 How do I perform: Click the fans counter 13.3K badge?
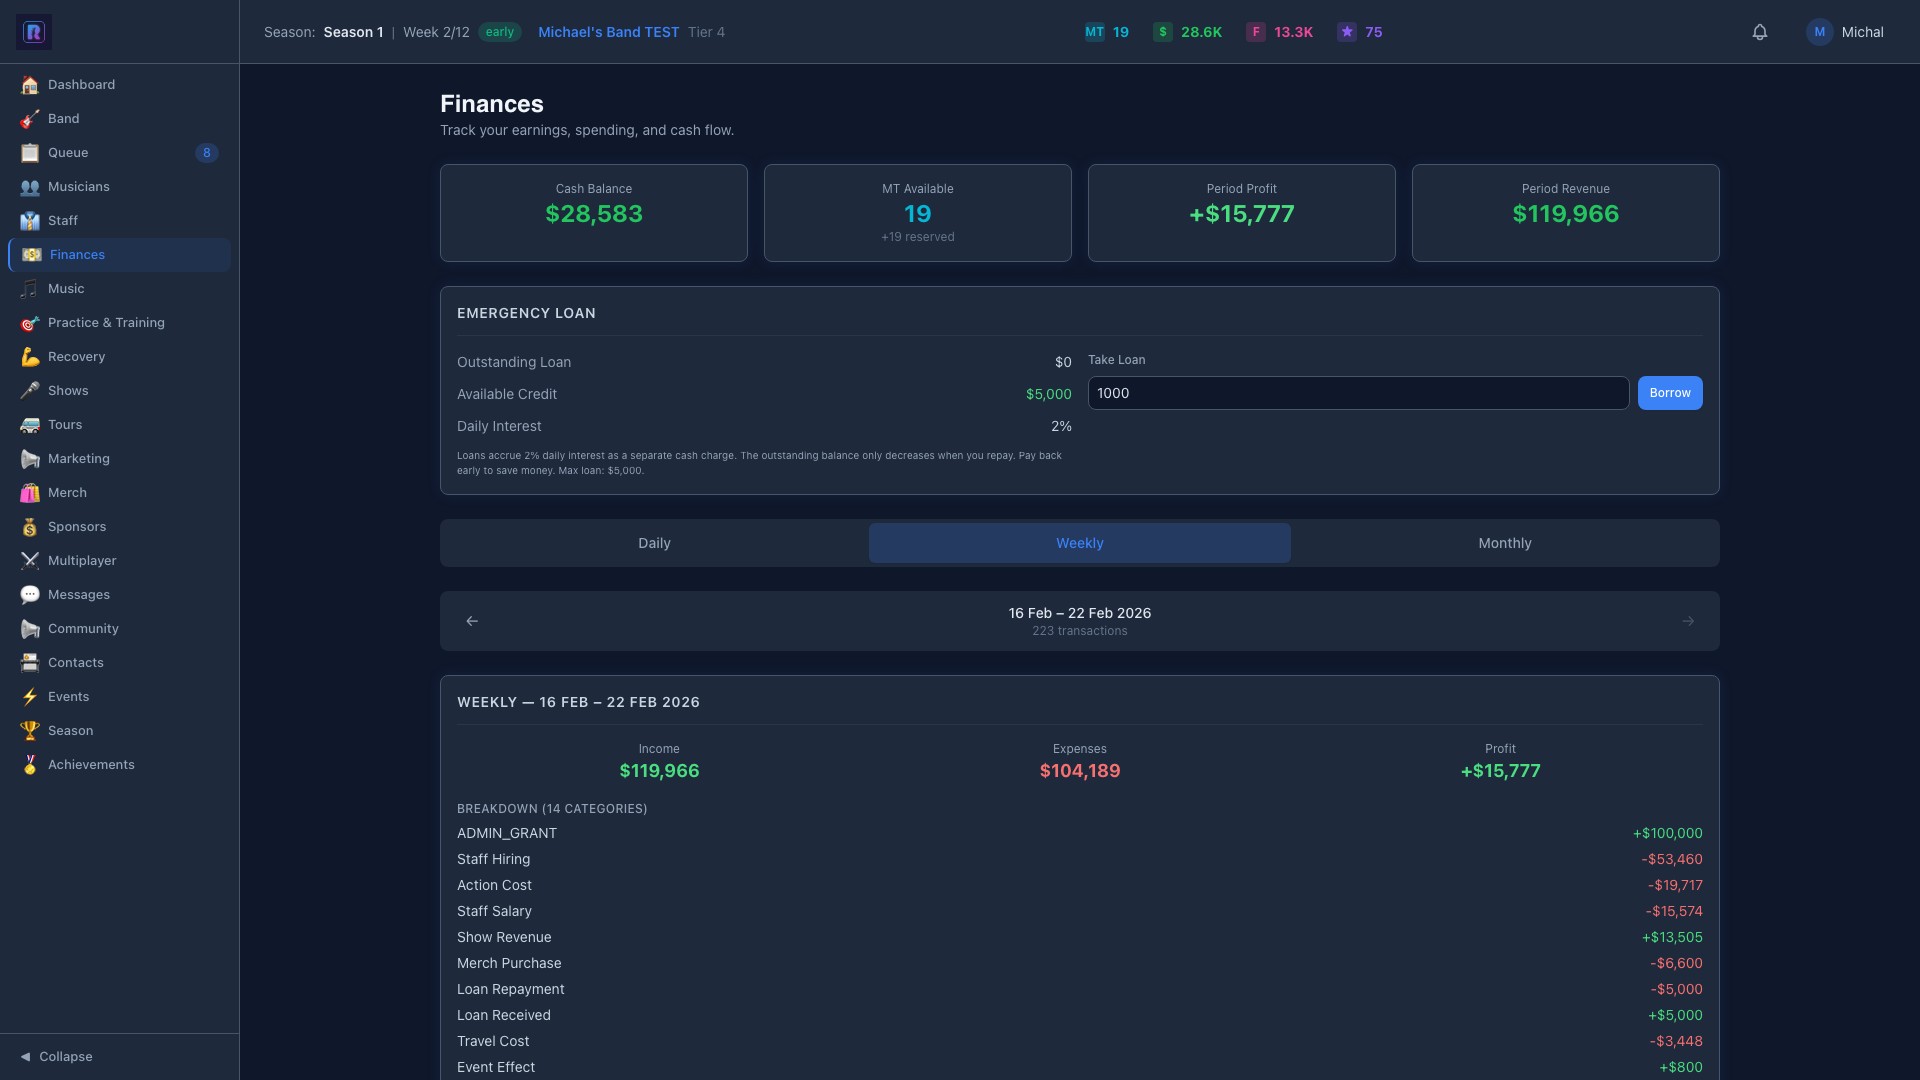(1280, 32)
